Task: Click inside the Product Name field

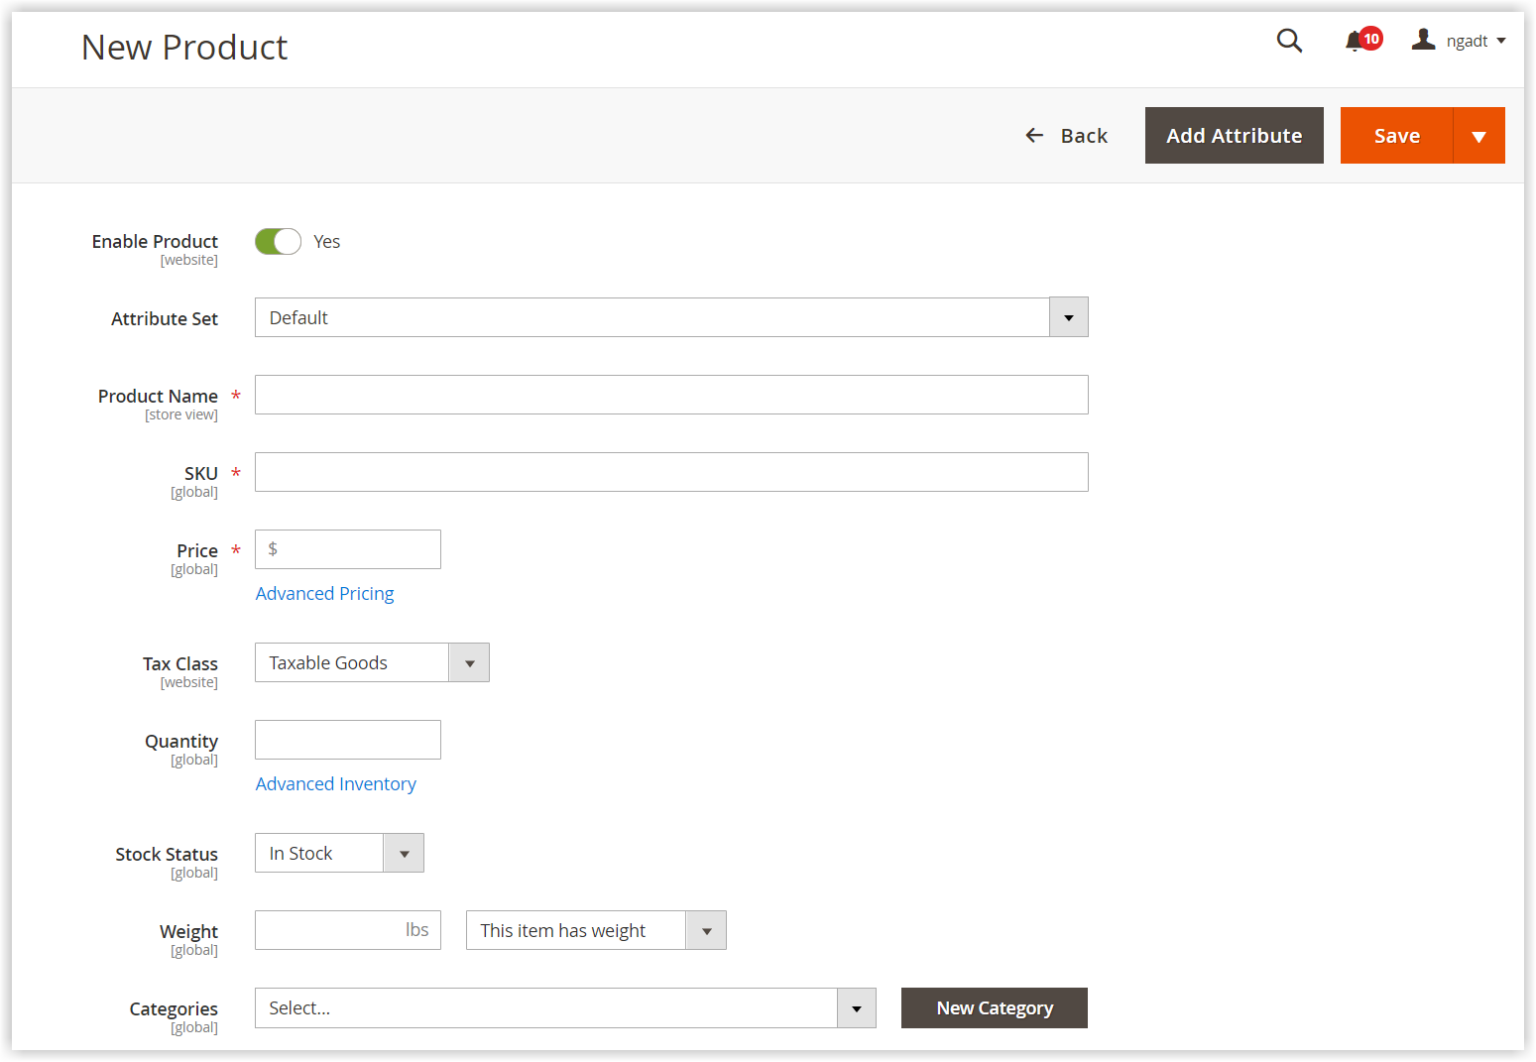Action: point(671,394)
